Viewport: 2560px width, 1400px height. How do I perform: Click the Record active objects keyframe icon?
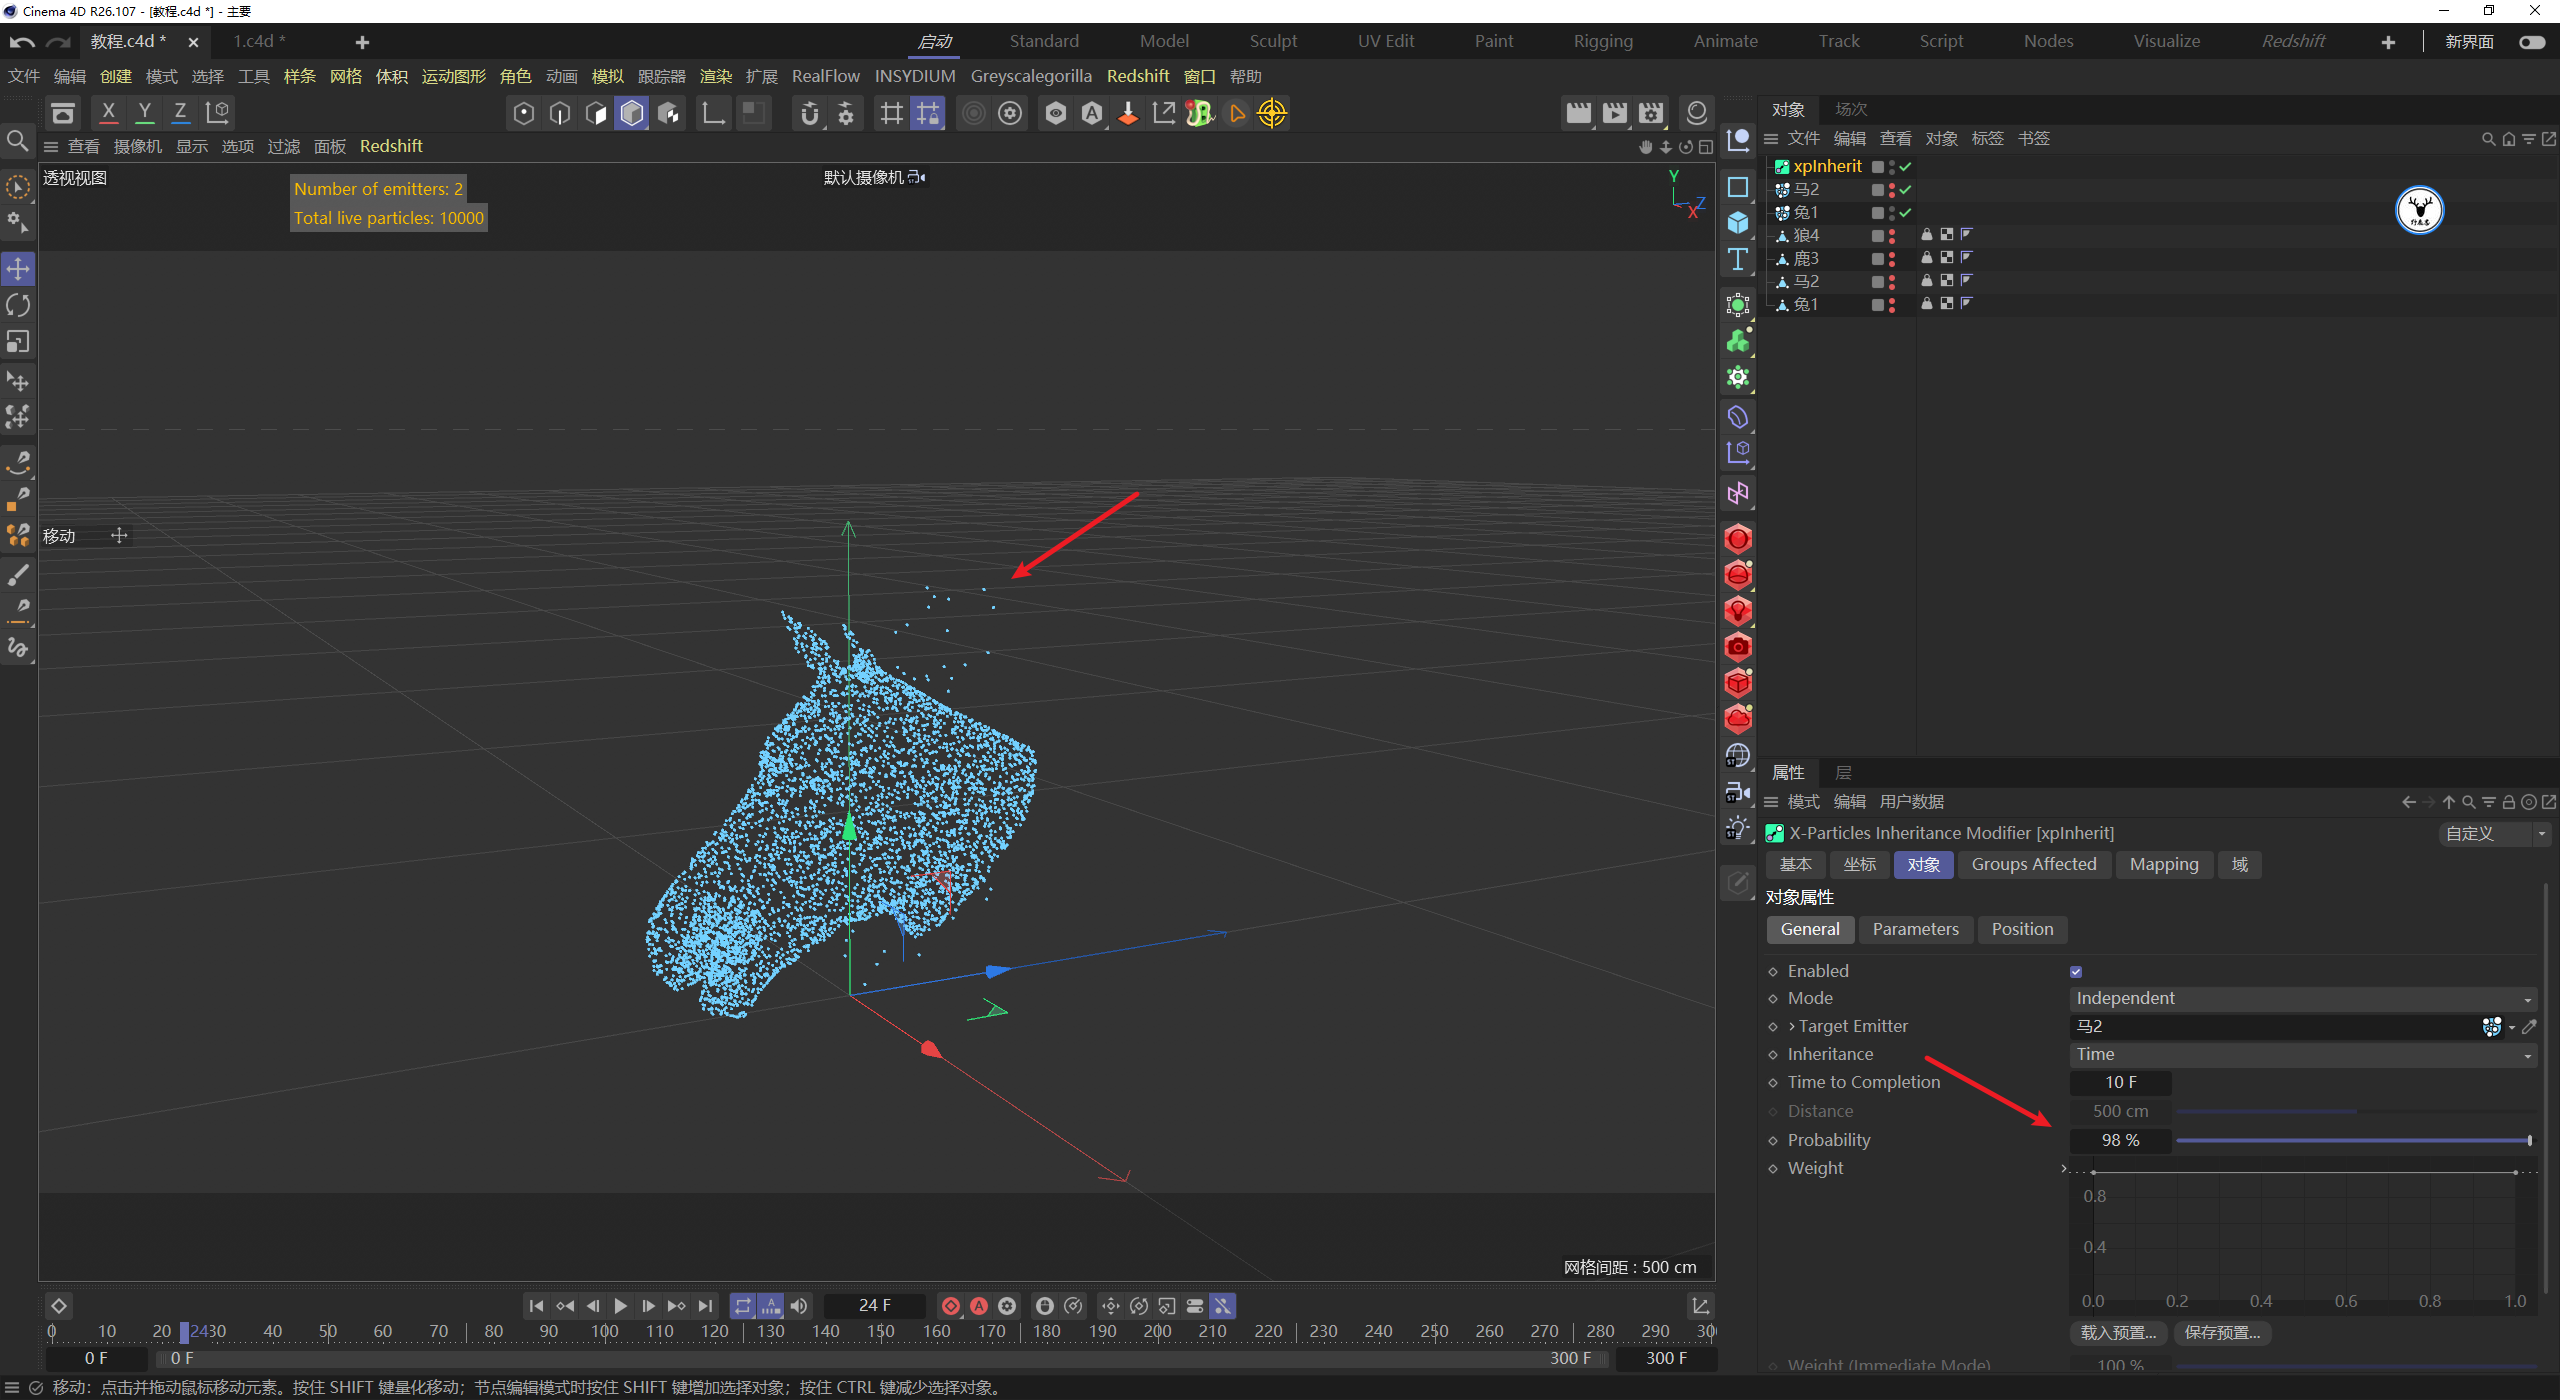pos(951,1306)
